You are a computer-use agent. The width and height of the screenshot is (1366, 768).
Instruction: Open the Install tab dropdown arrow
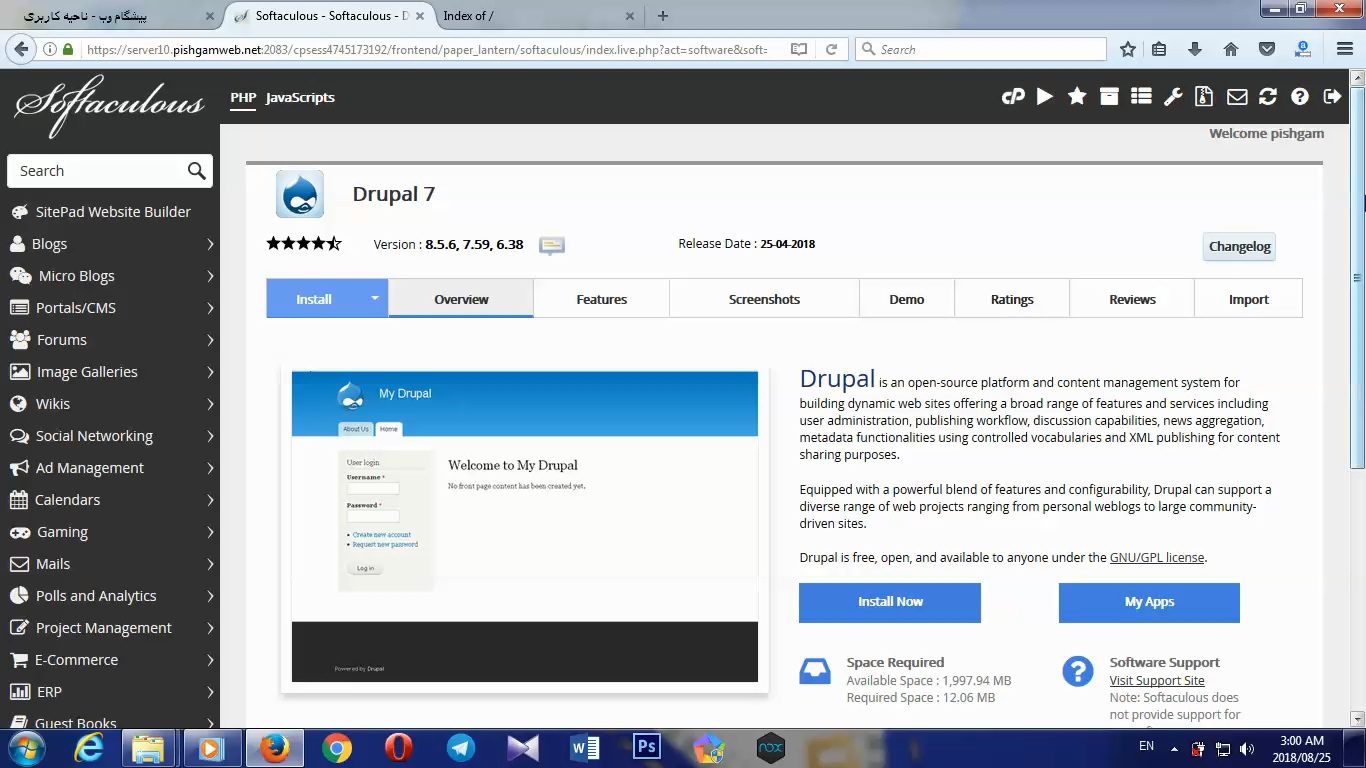click(375, 298)
